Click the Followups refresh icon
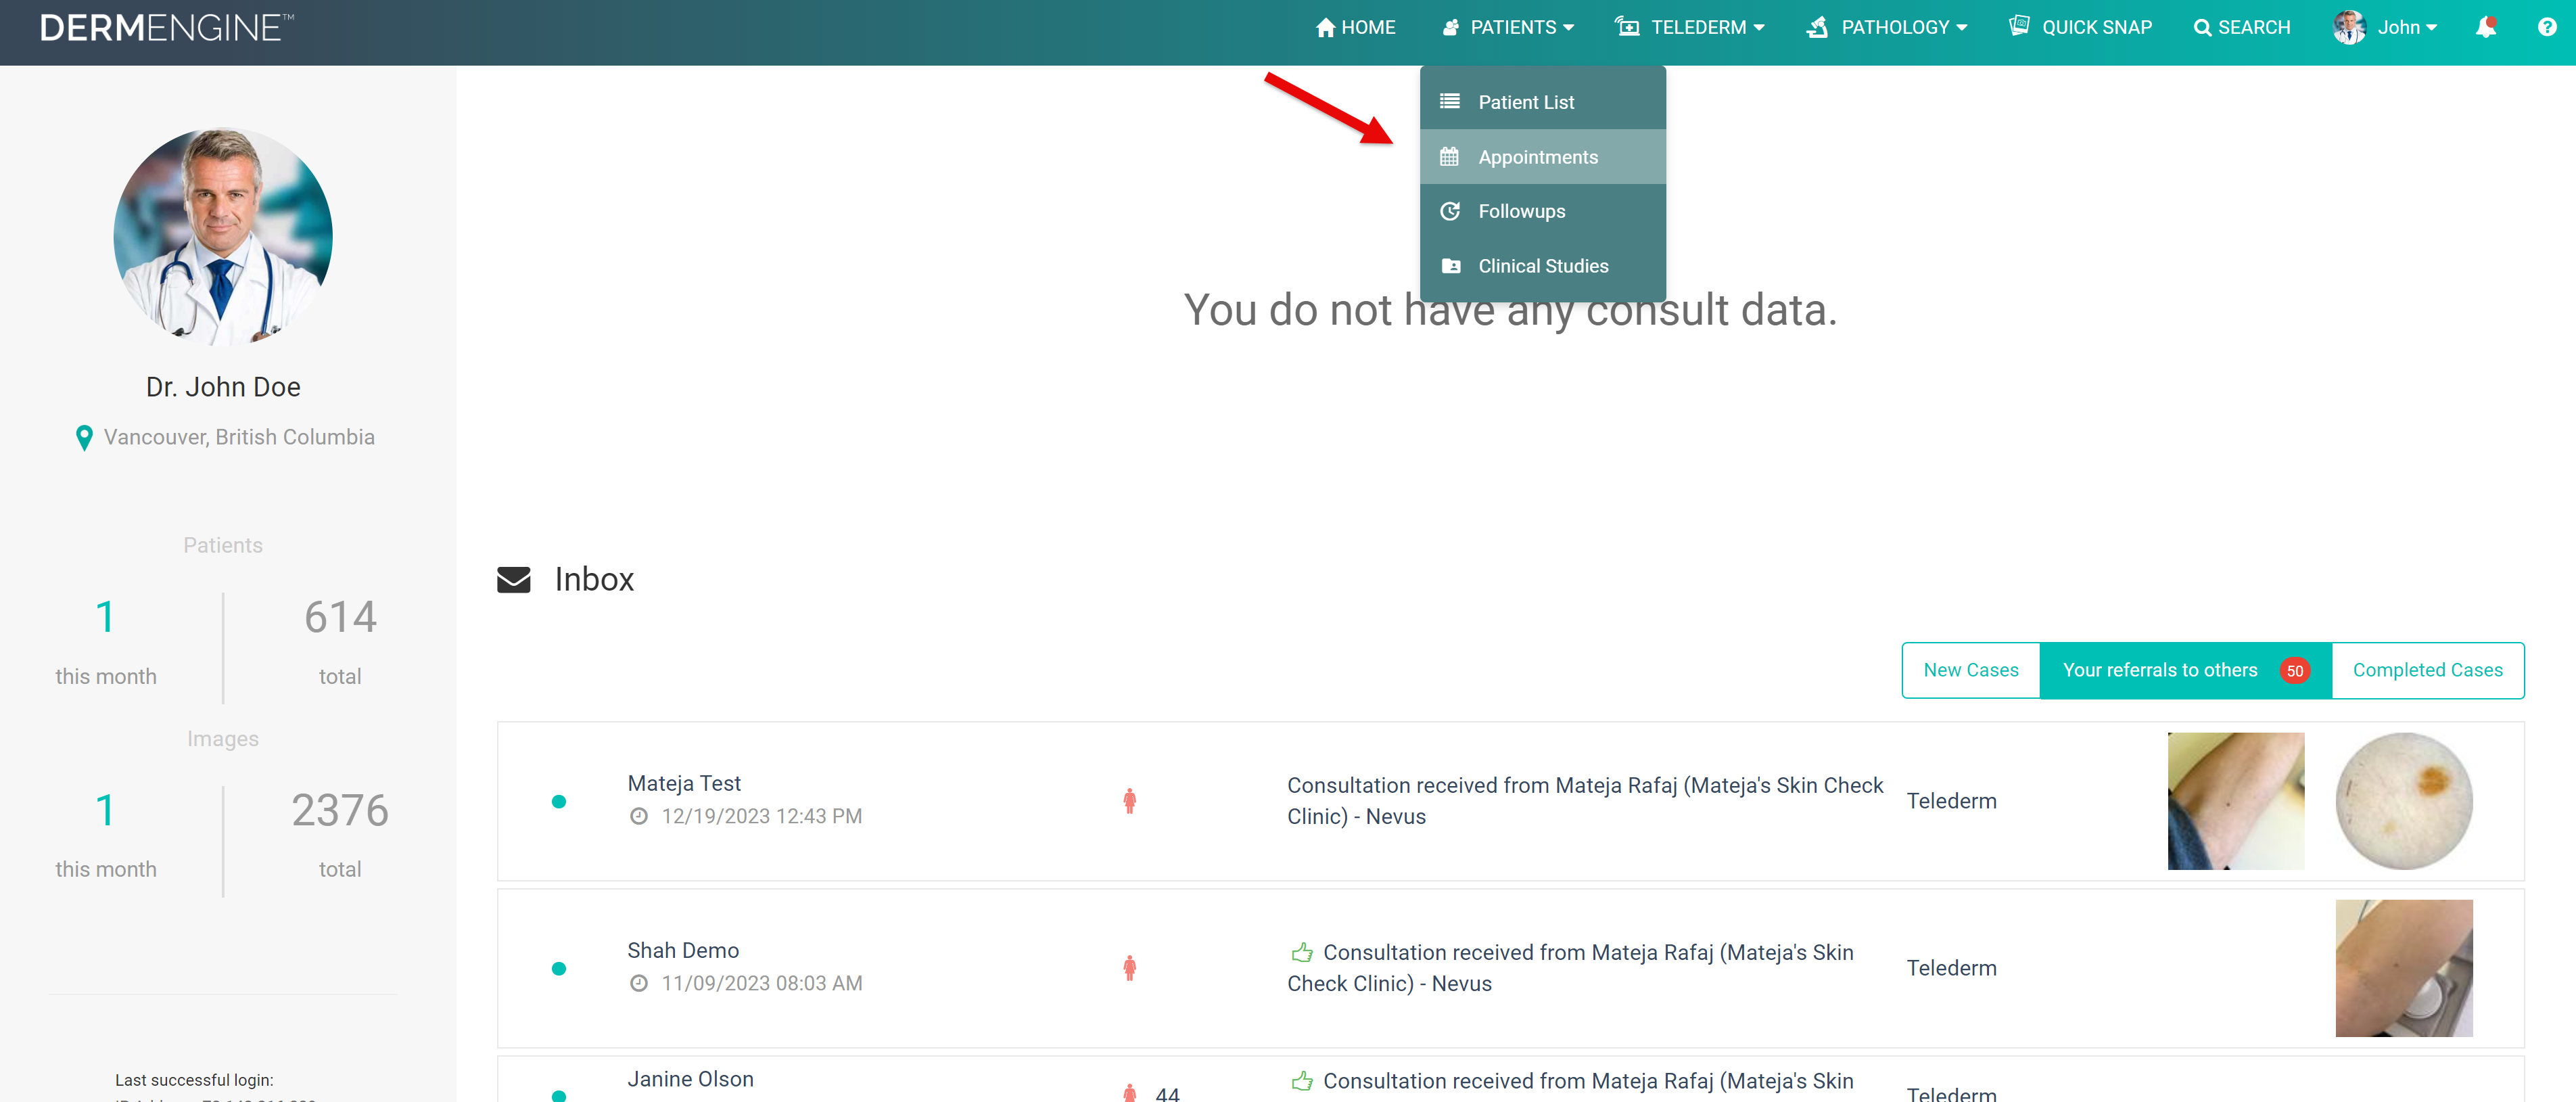The height and width of the screenshot is (1102, 2576). [1450, 211]
